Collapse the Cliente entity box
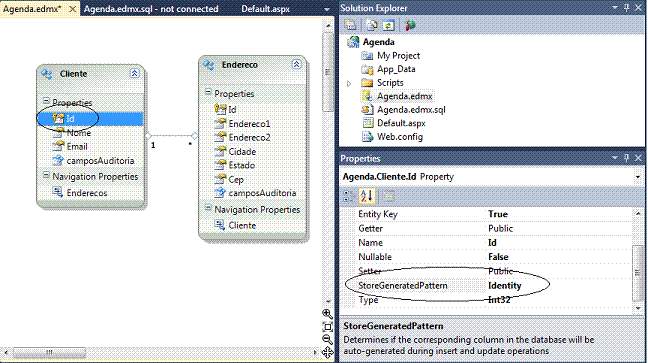Image resolution: width=648 pixels, height=363 pixels. (134, 74)
